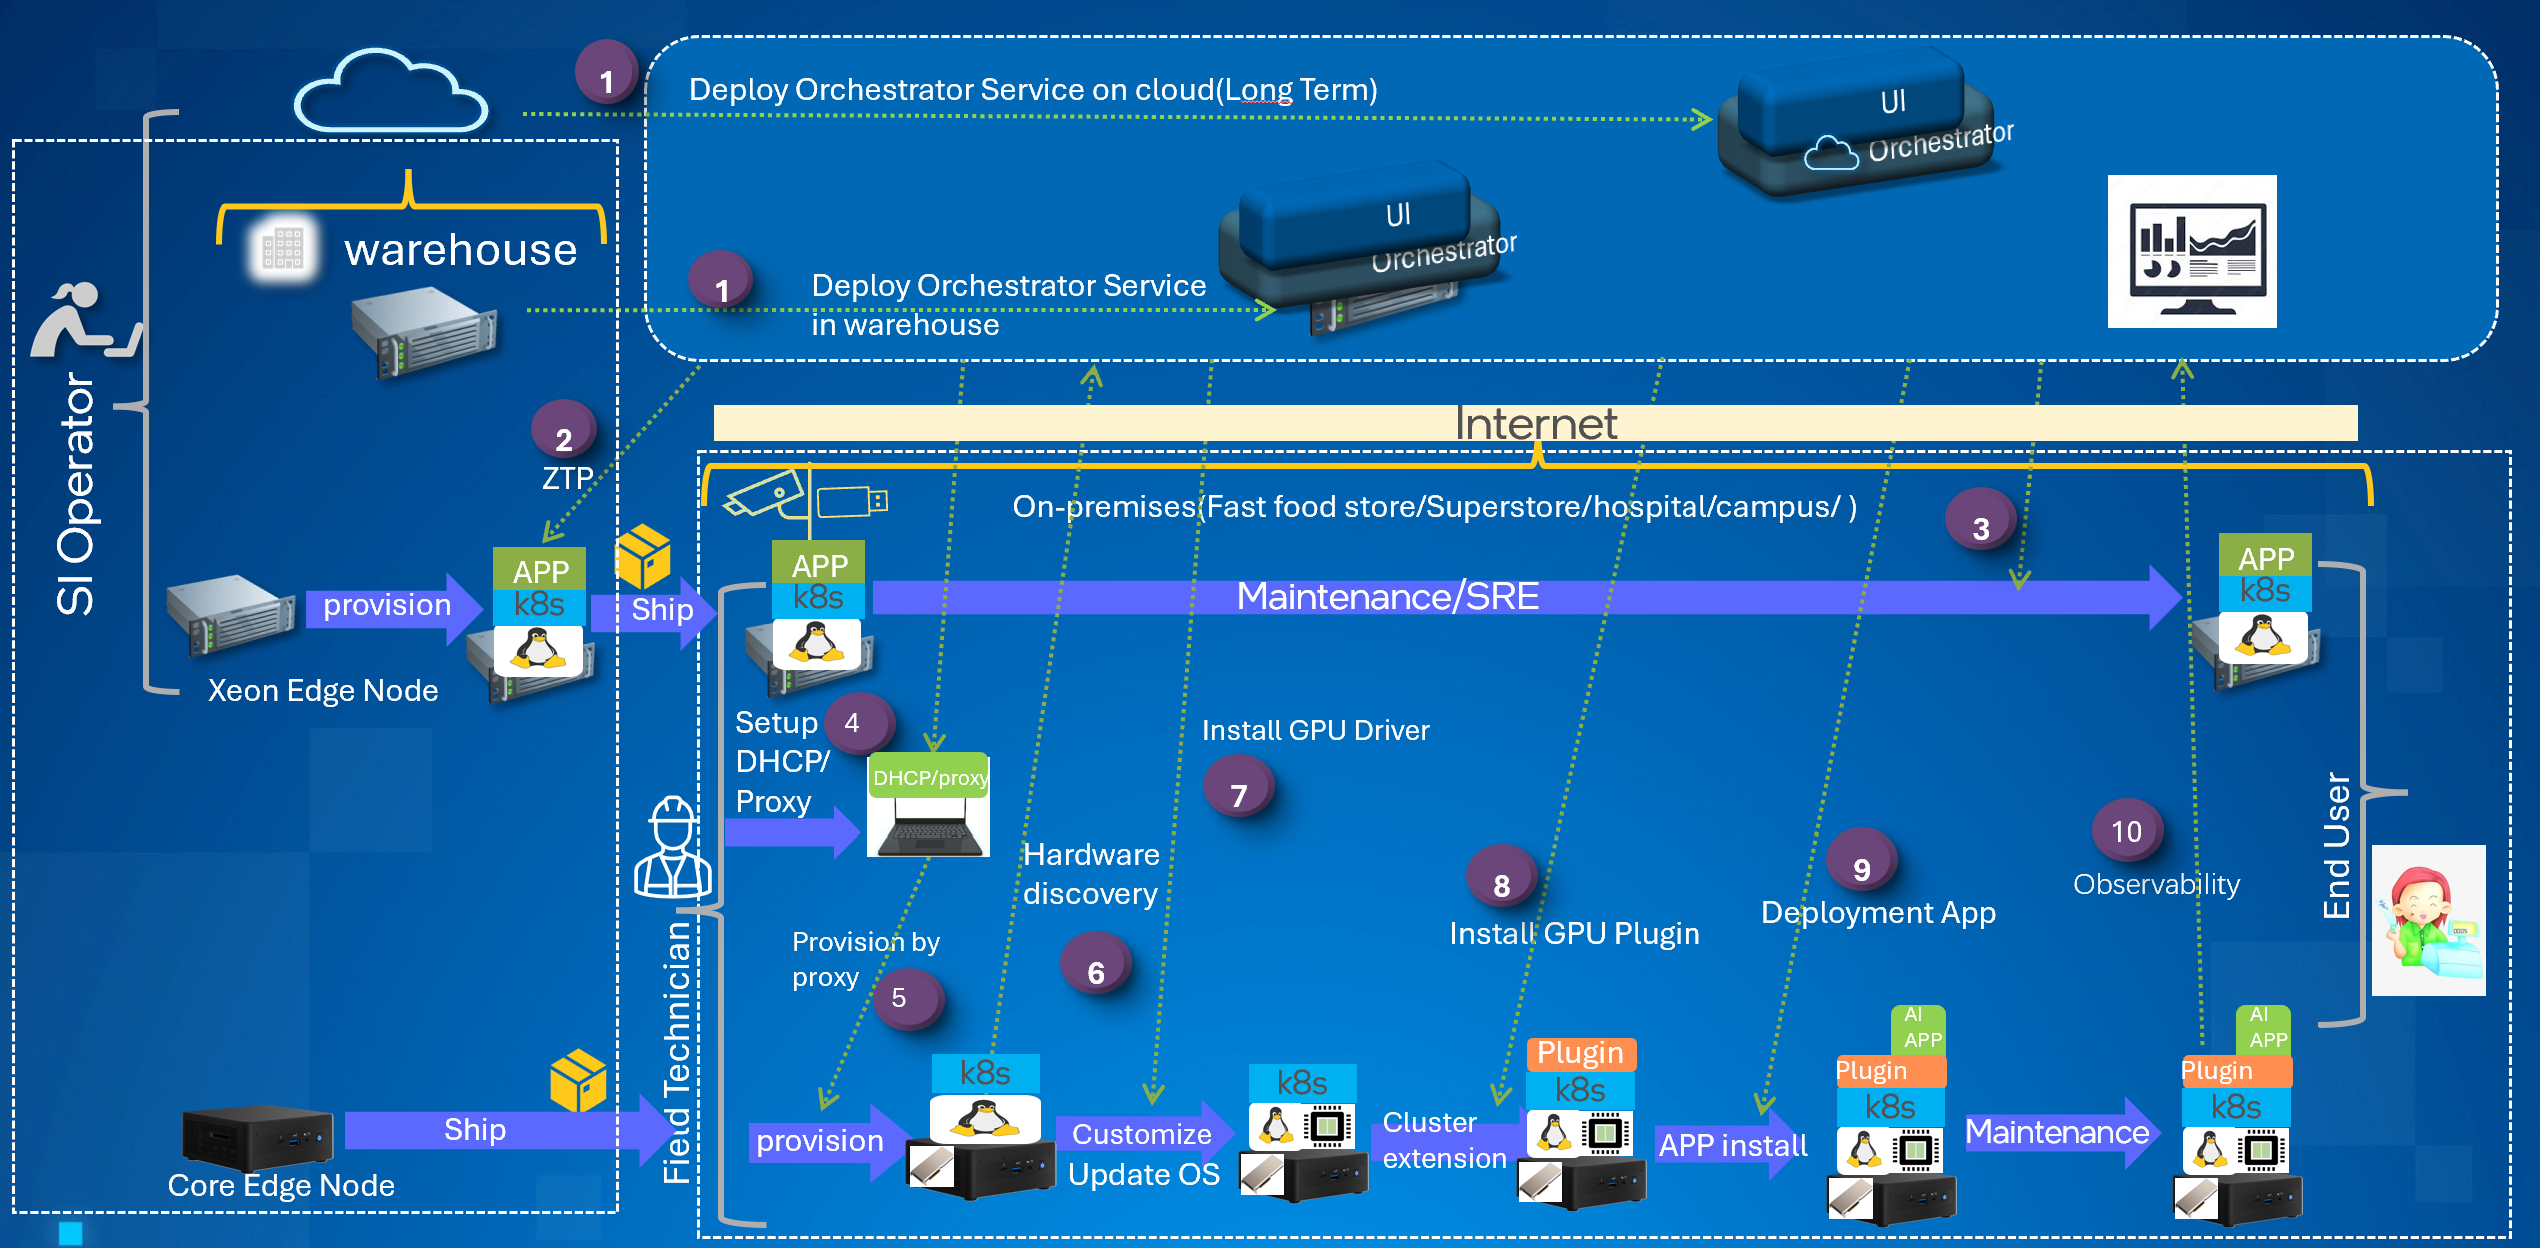
Task: Click the Plugin block on Cluster extension node
Action: click(1581, 1053)
